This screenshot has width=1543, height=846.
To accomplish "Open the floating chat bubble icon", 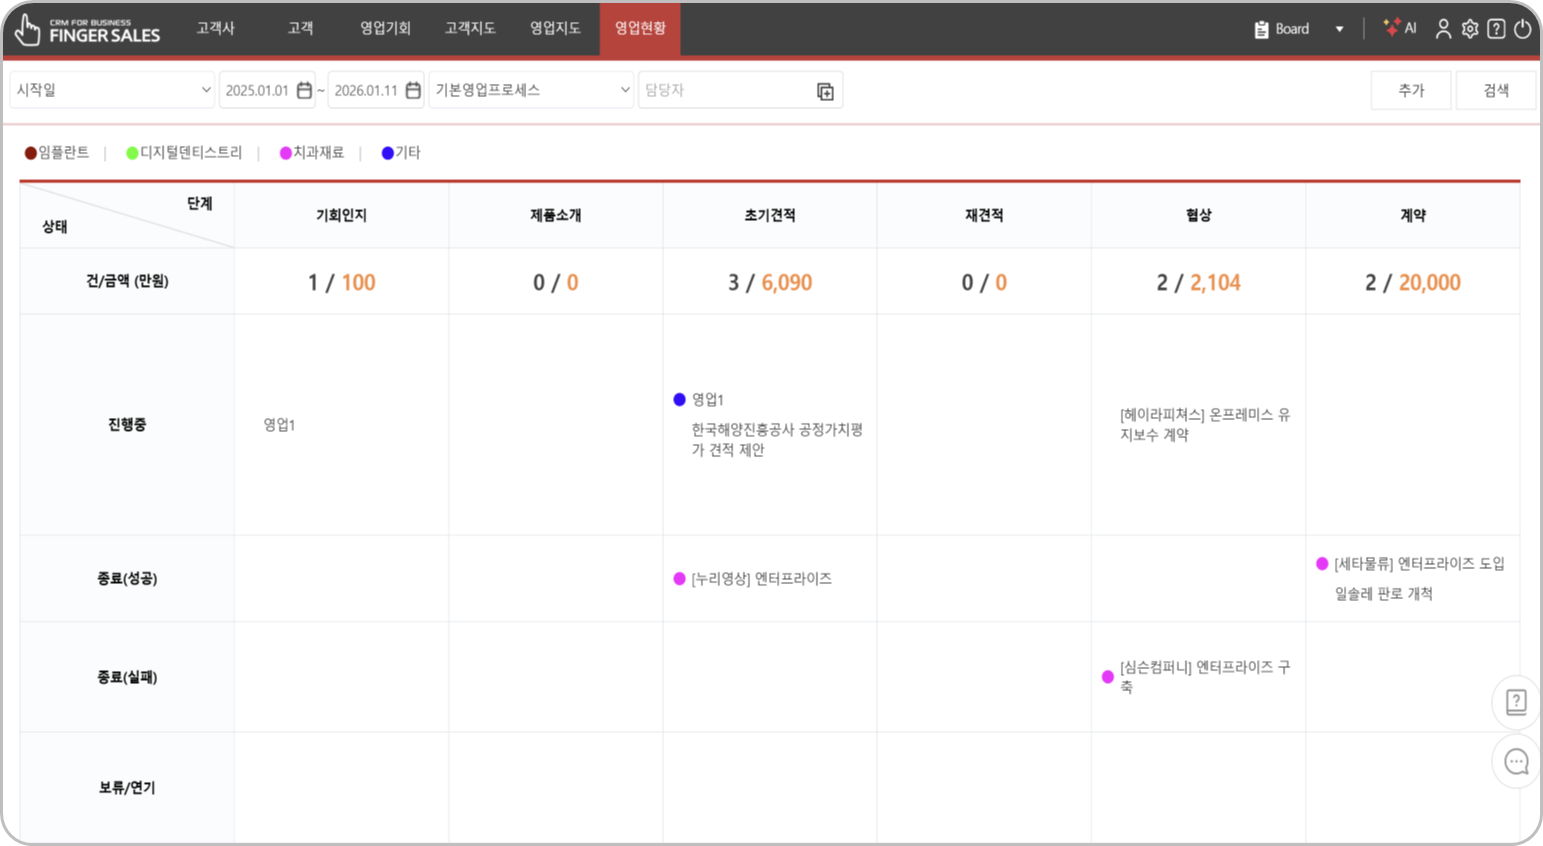I will point(1516,762).
